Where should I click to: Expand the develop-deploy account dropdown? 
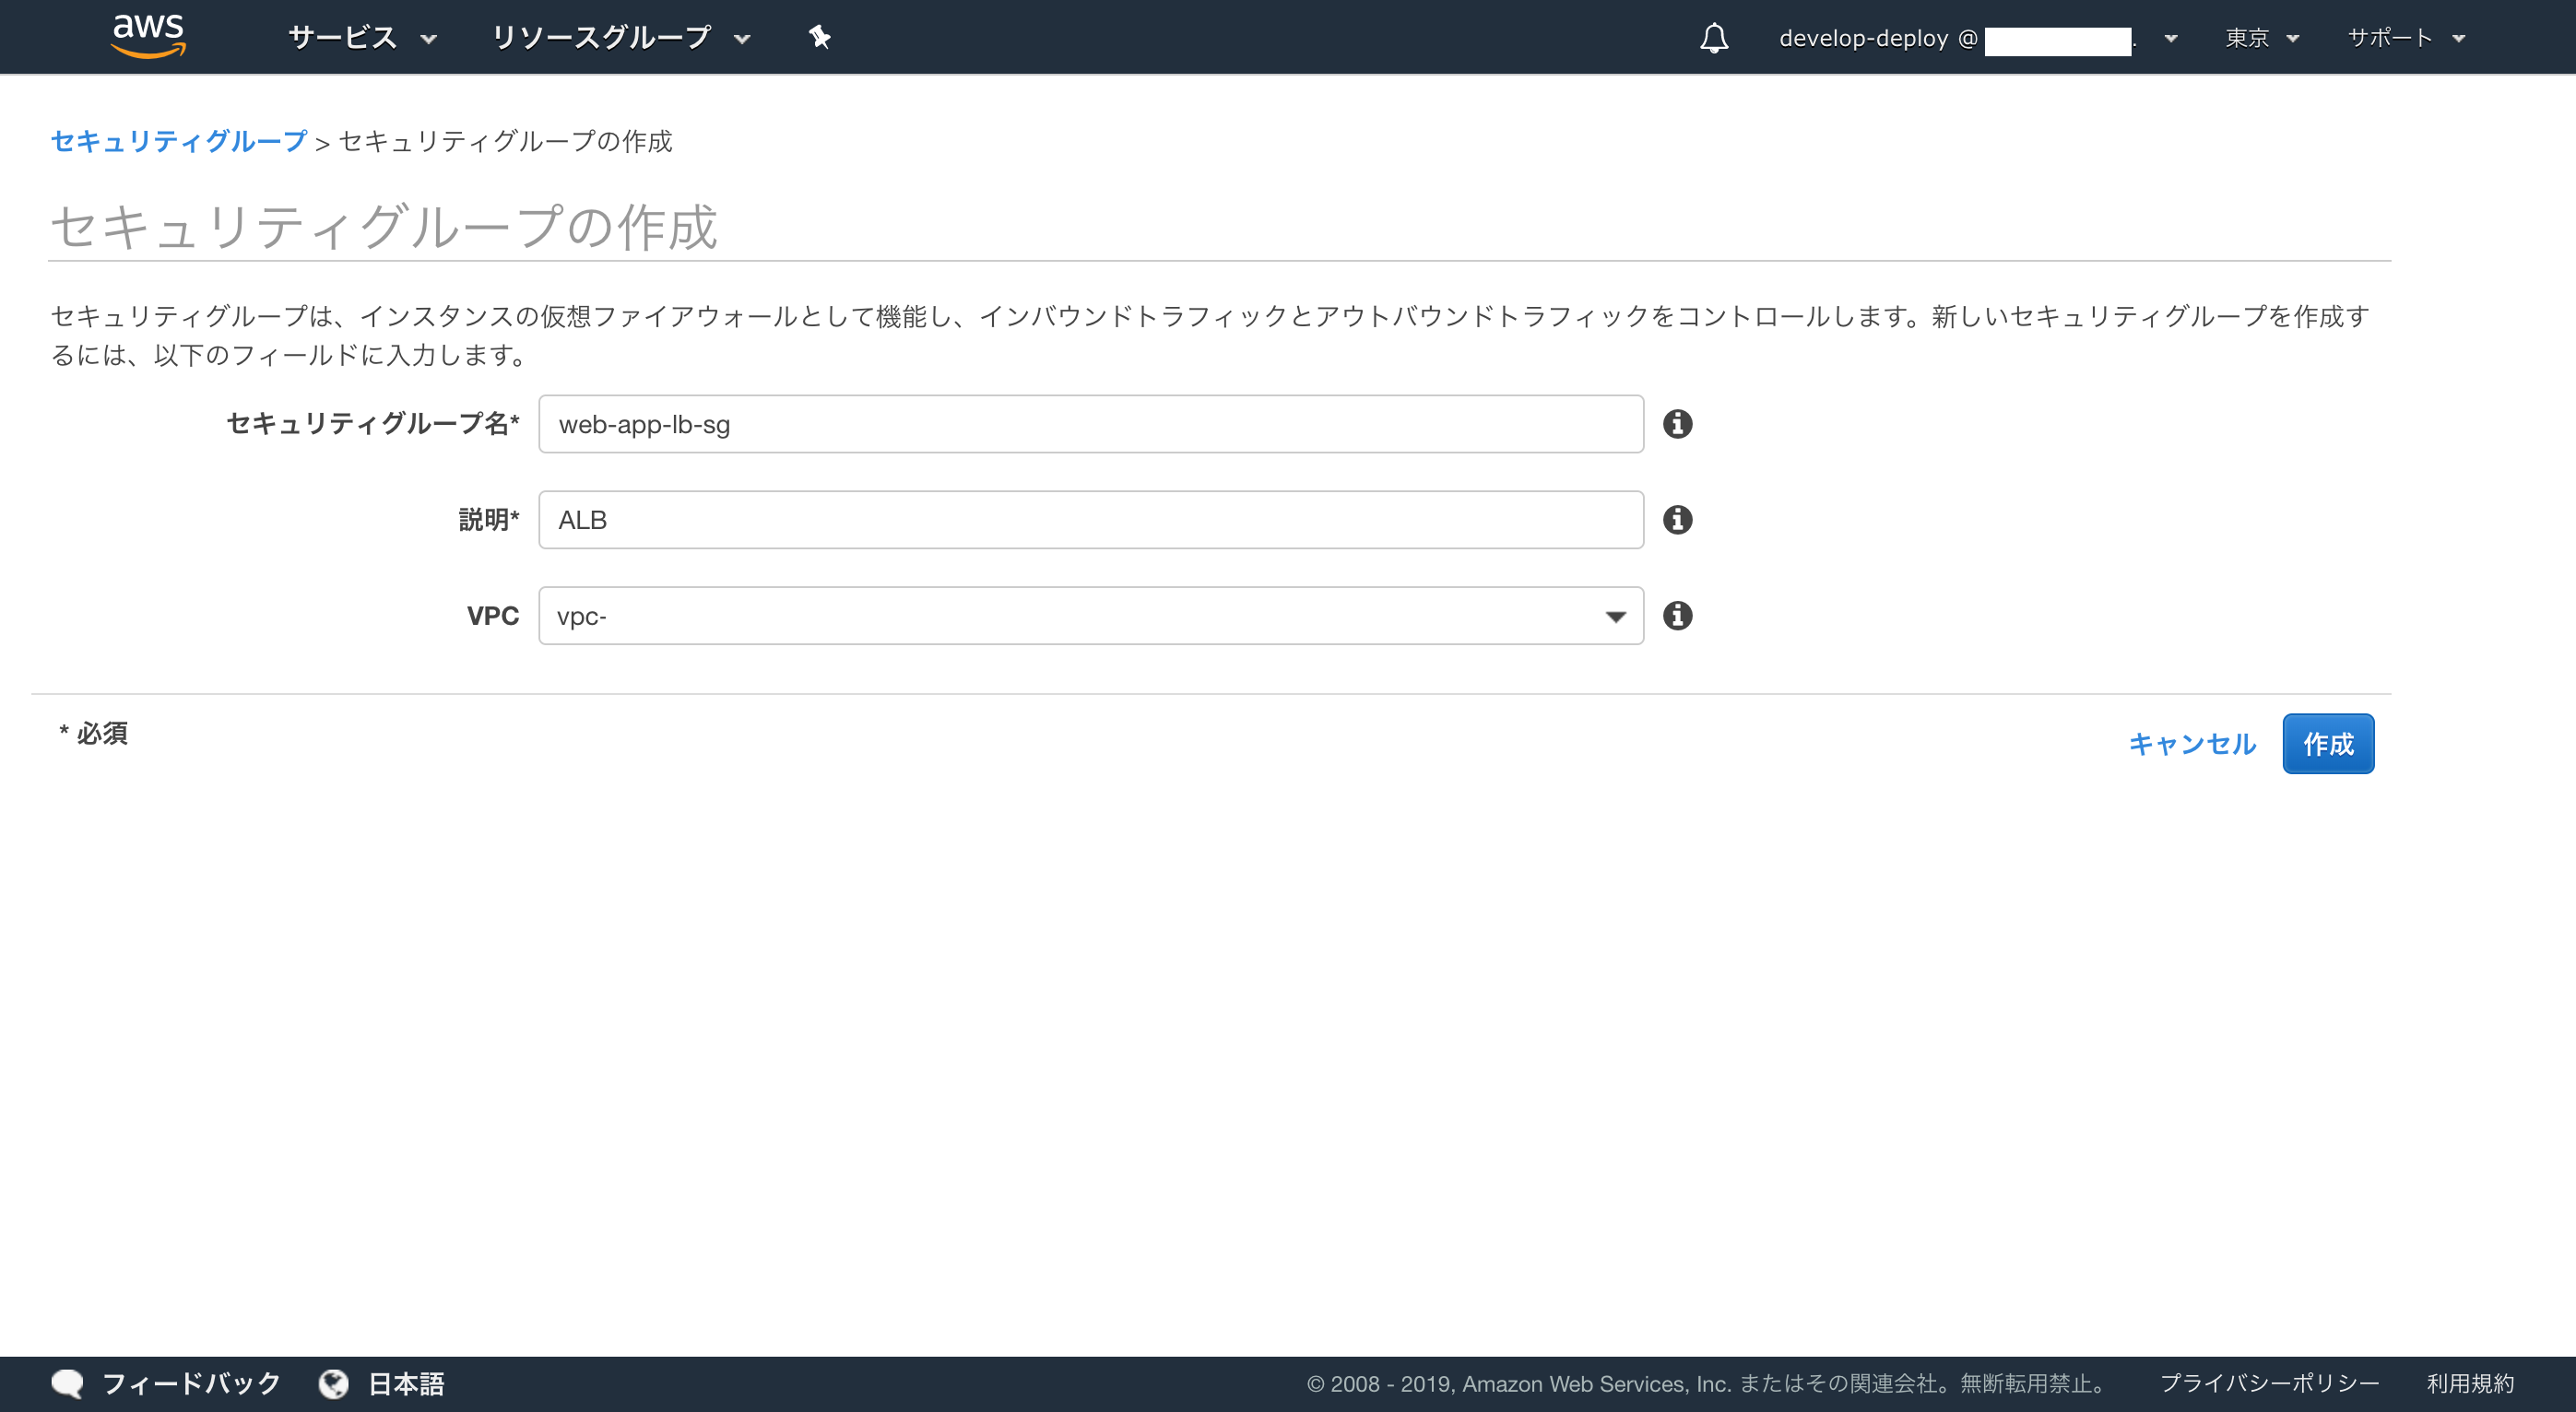coord(1975,39)
